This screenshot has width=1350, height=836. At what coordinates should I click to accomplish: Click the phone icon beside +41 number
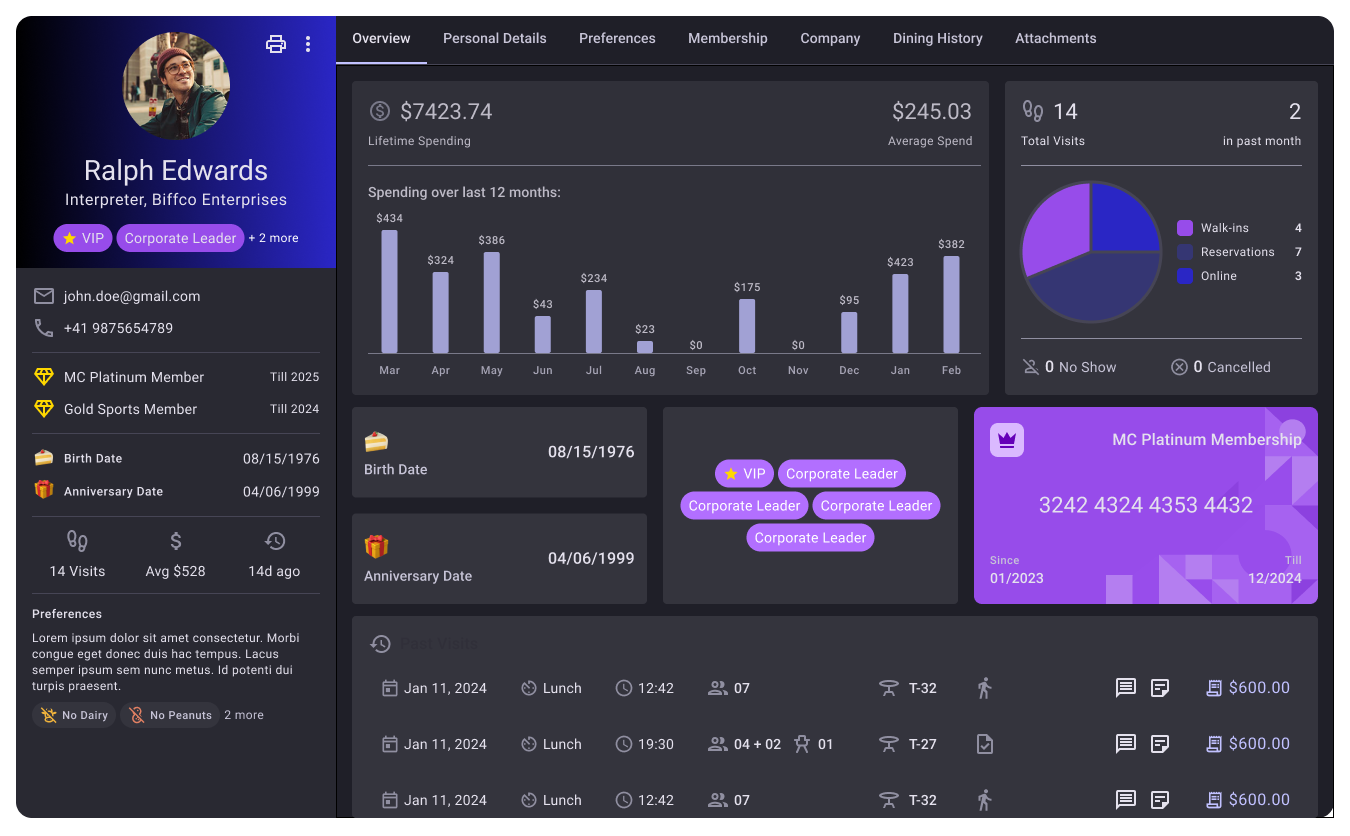pyautogui.click(x=44, y=328)
